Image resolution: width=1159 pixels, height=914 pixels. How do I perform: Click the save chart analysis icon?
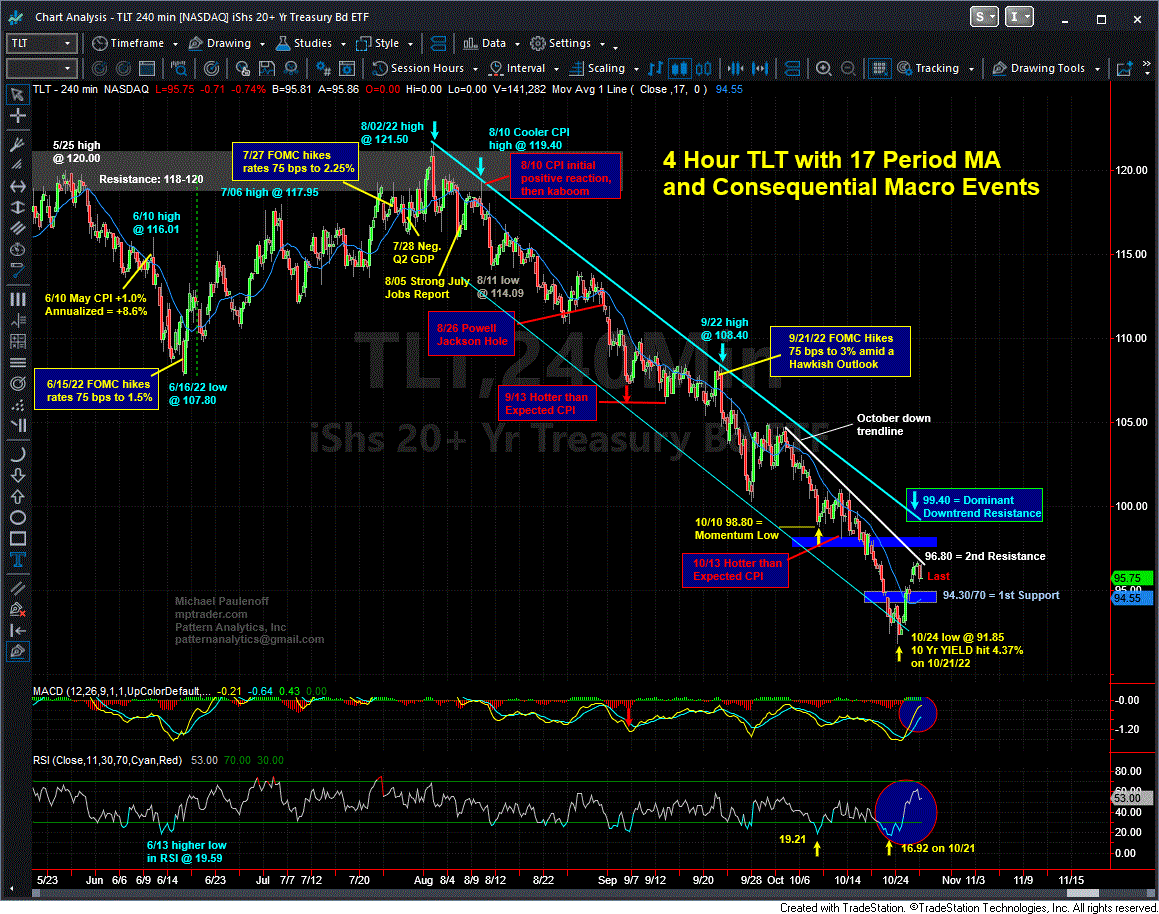[267, 69]
